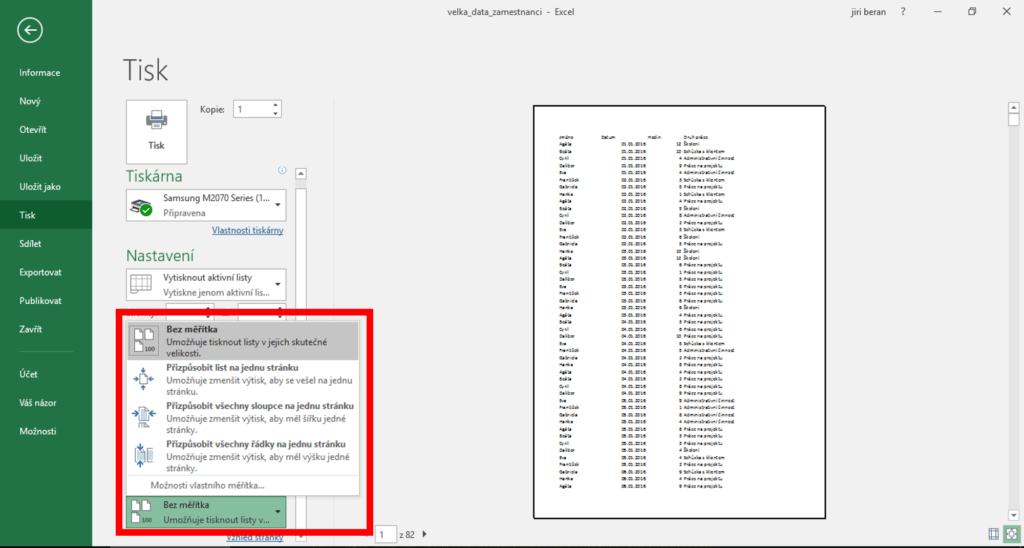The image size is (1024, 548).
Task: Open the Vlastnosti tiskárny link
Action: [247, 231]
